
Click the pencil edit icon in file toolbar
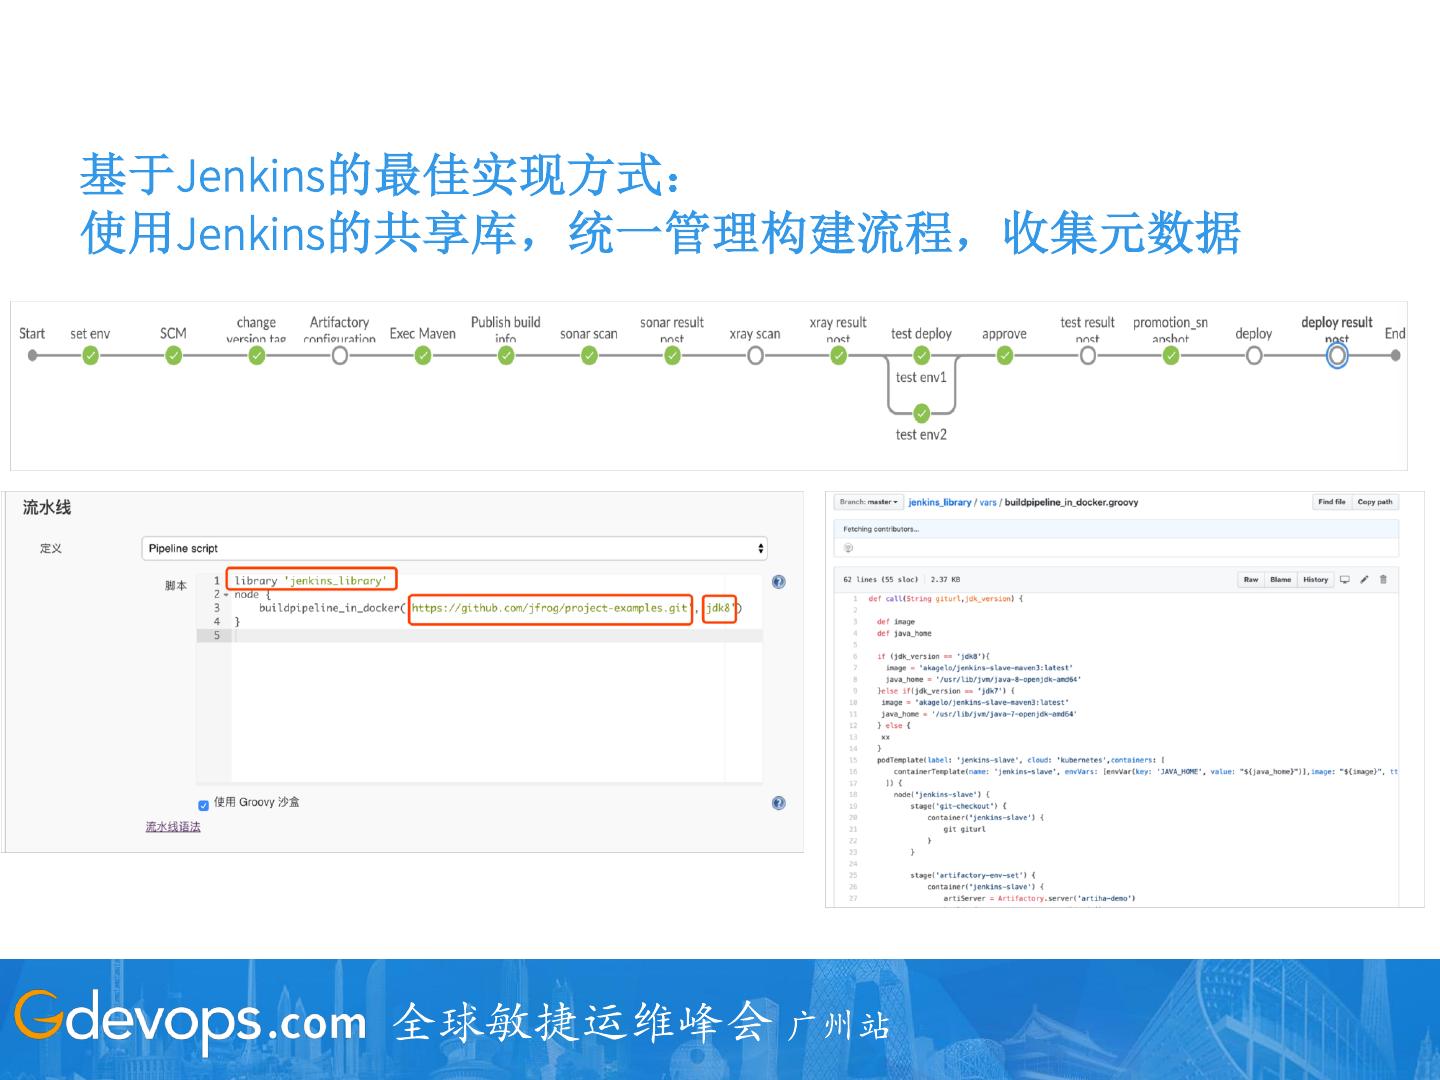tap(1364, 579)
